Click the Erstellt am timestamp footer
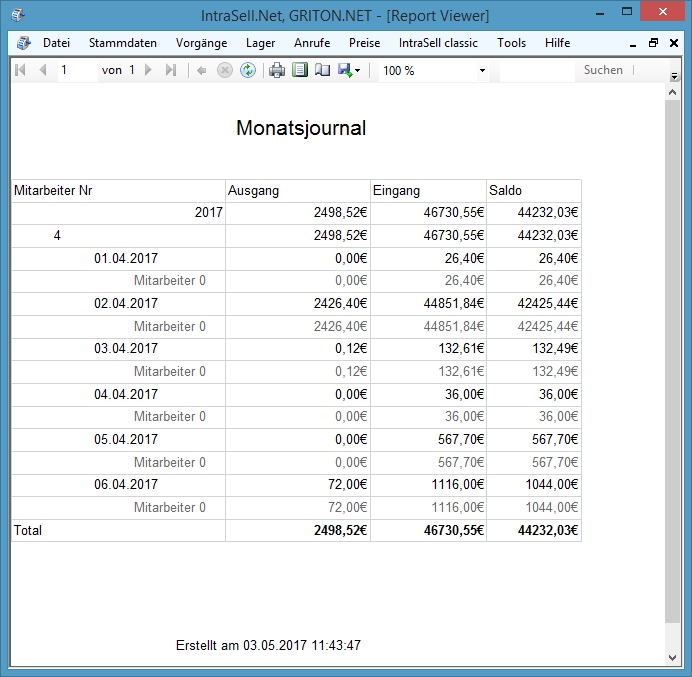Screen dimensions: 692x677 268,645
